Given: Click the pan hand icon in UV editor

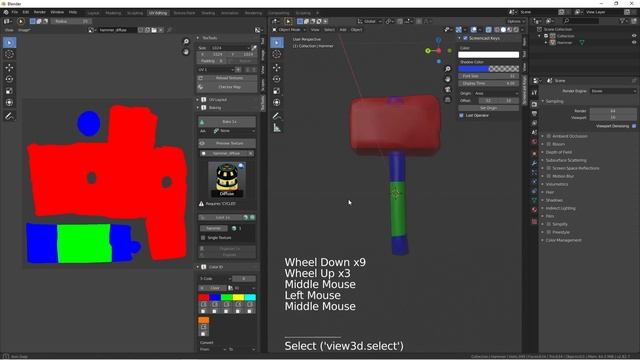Looking at the screenshot, I should [x=186, y=52].
